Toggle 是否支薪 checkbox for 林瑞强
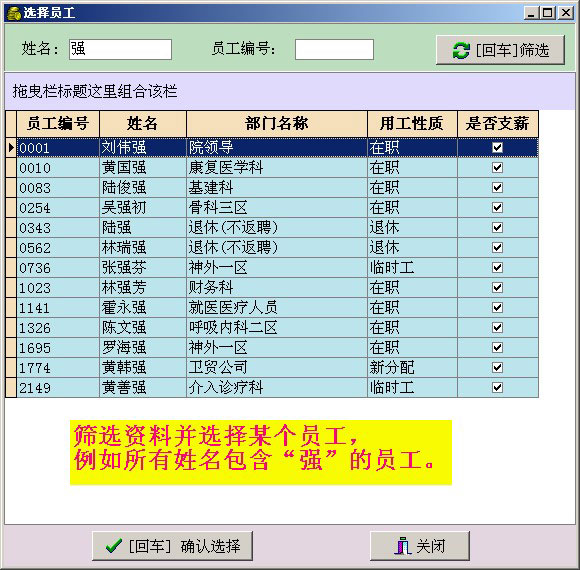Viewport: 580px width, 570px height. [498, 247]
